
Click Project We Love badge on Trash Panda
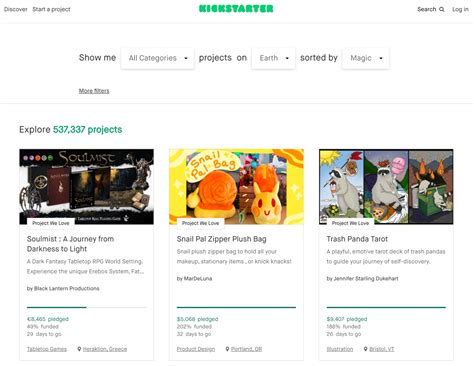tap(350, 223)
